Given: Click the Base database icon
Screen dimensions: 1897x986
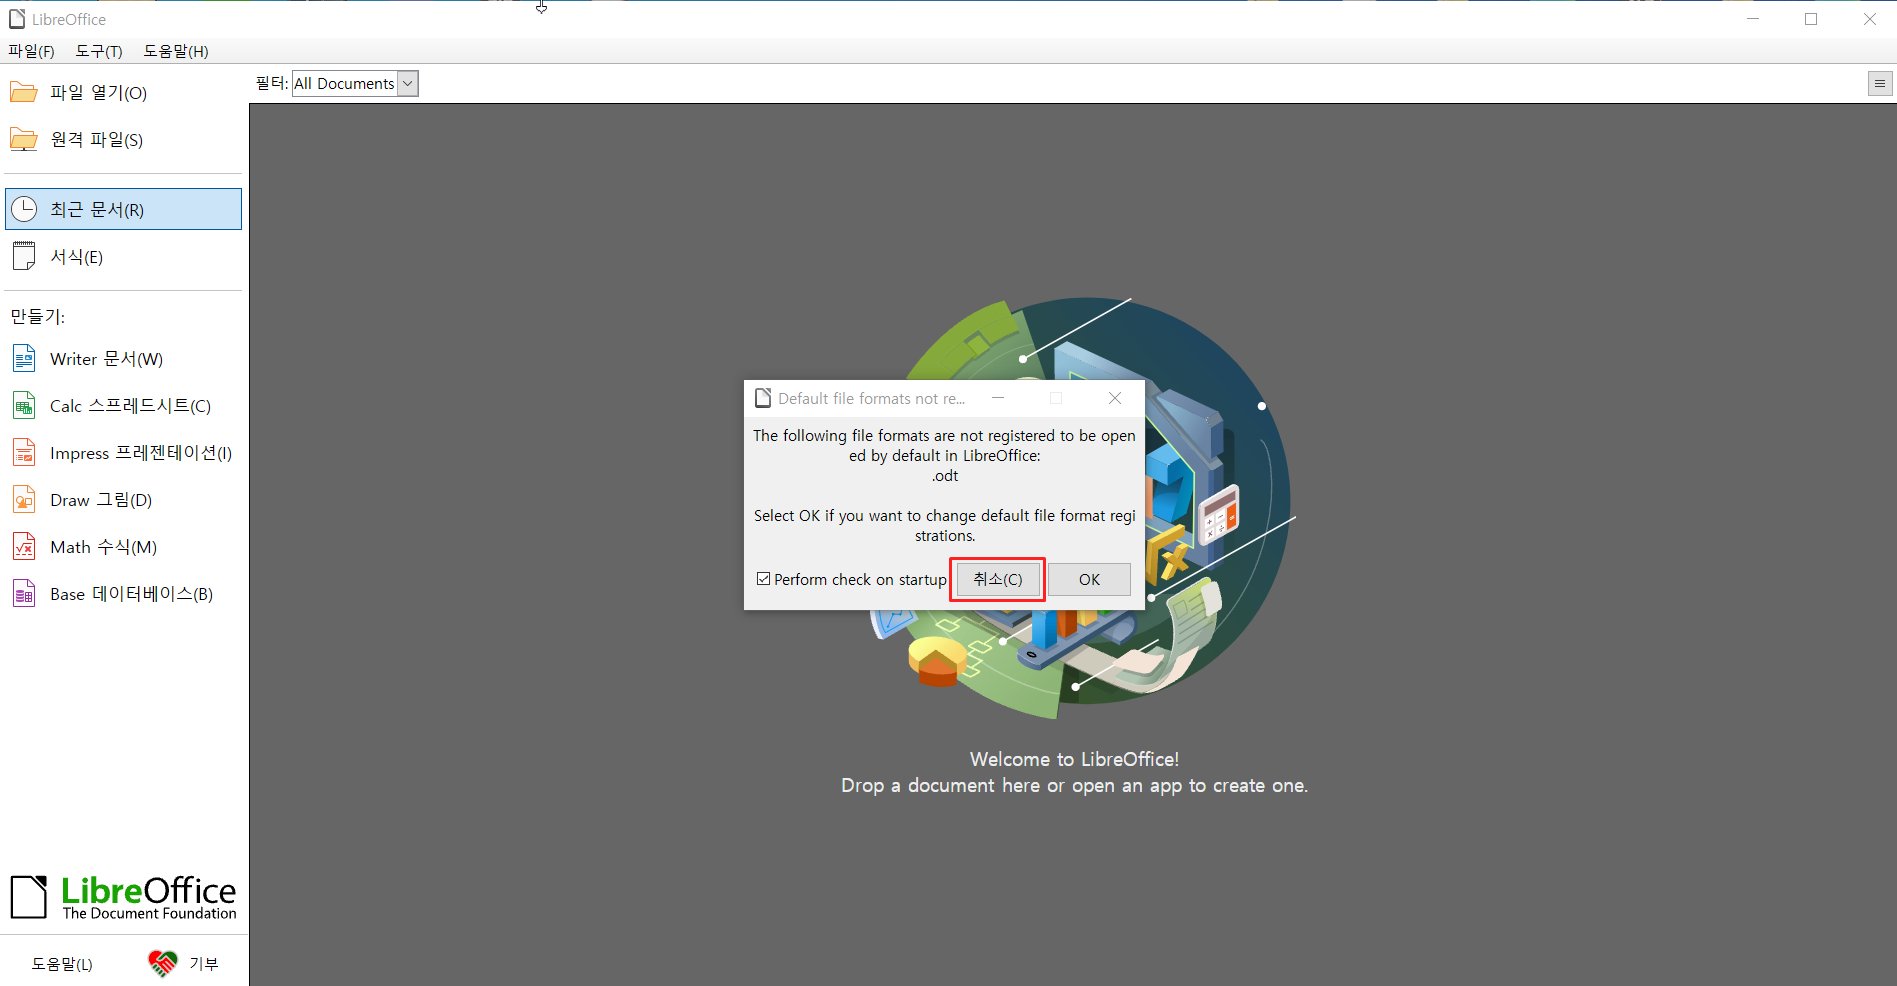Looking at the screenshot, I should click(x=24, y=593).
